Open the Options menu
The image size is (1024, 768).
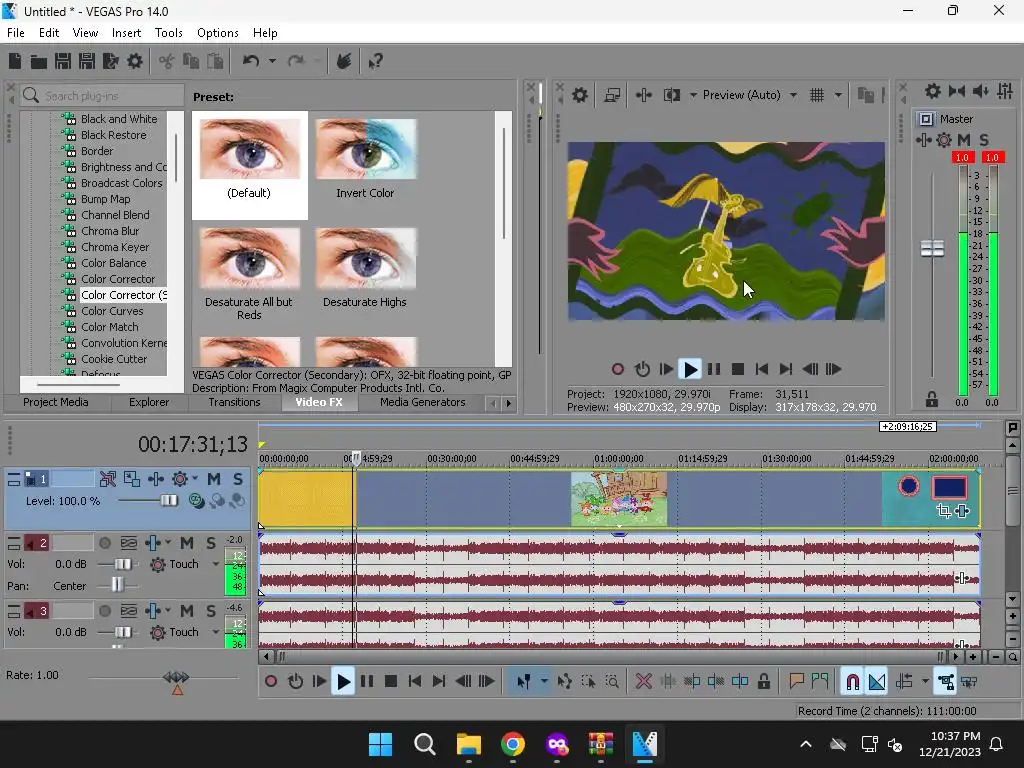coord(217,33)
